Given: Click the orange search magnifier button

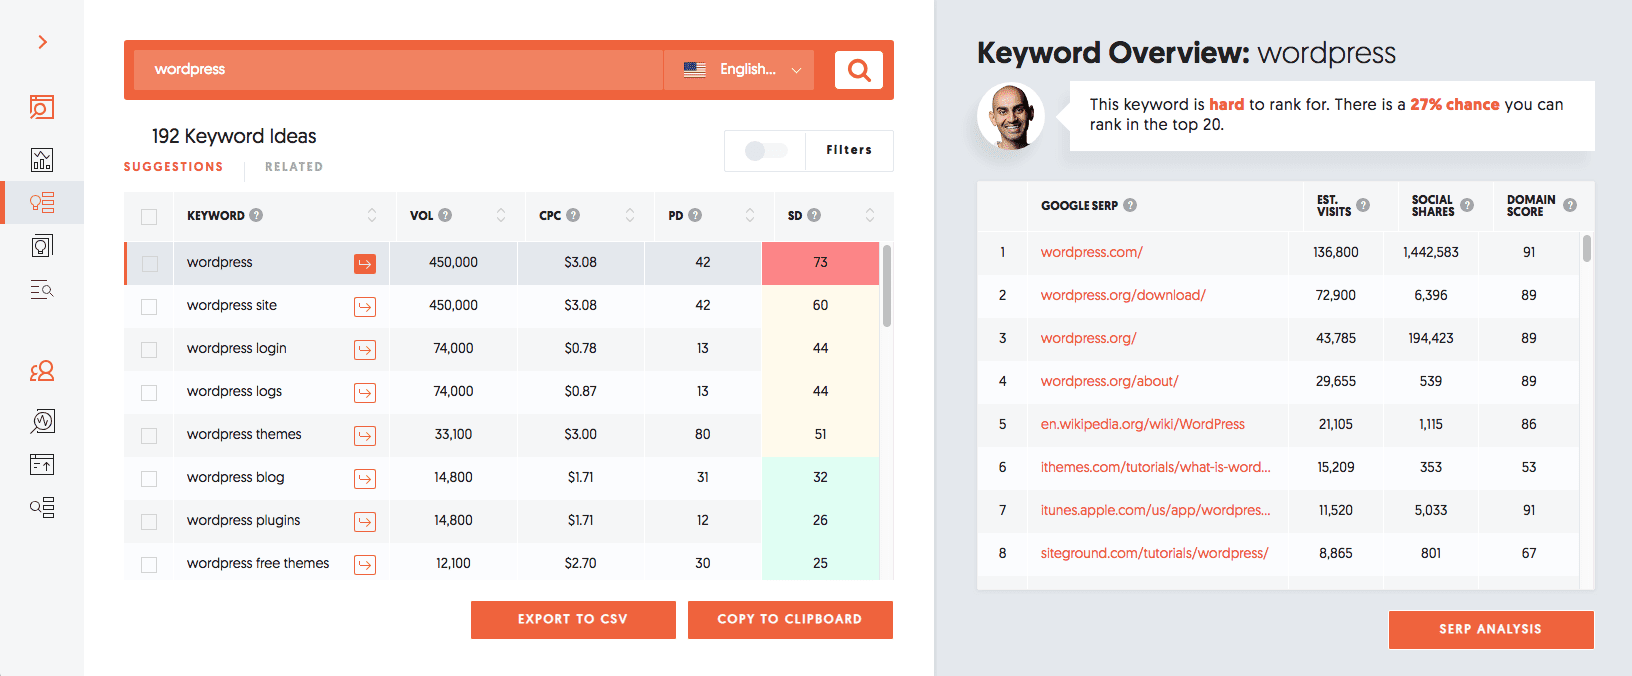Looking at the screenshot, I should (x=858, y=70).
